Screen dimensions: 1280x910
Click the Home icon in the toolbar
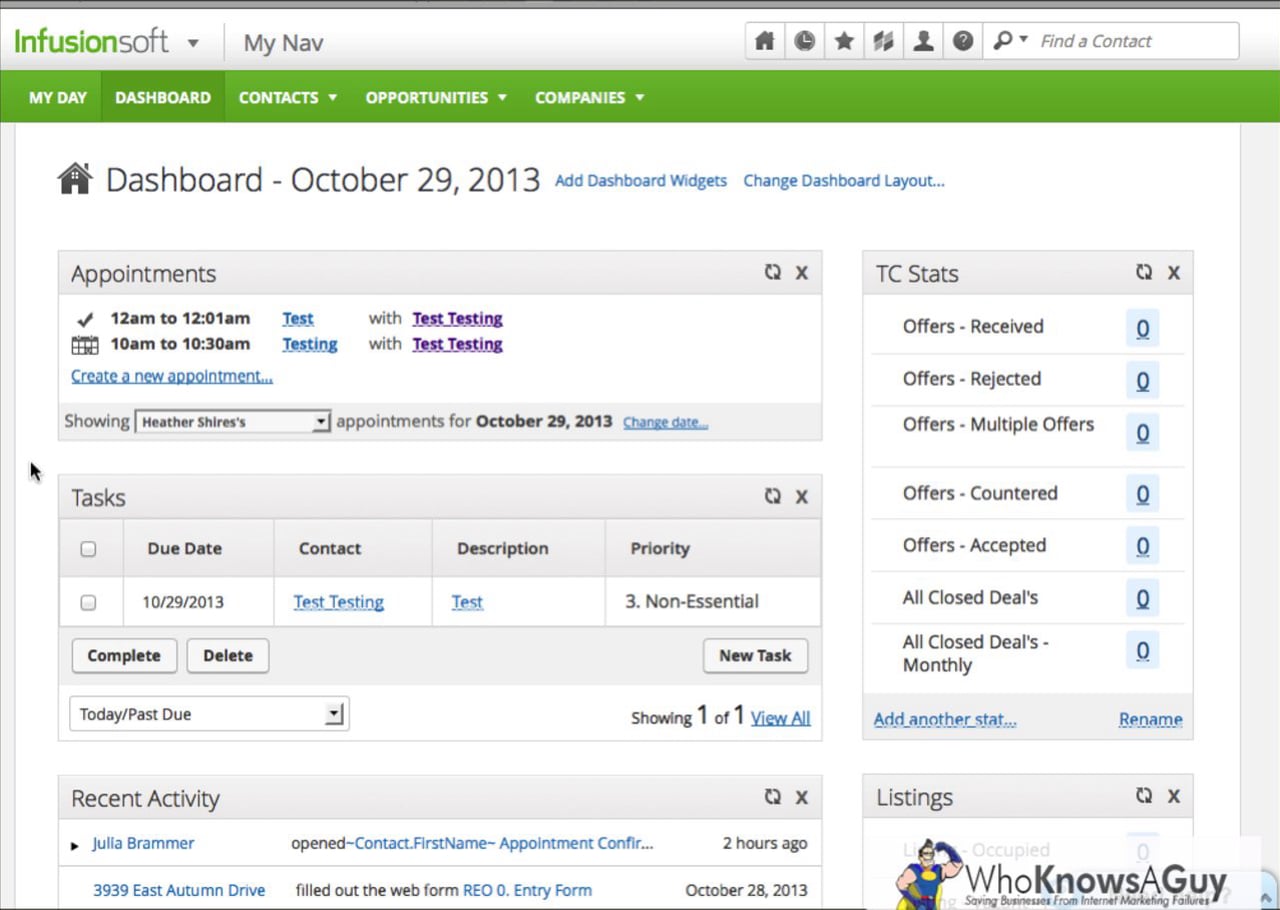click(764, 41)
